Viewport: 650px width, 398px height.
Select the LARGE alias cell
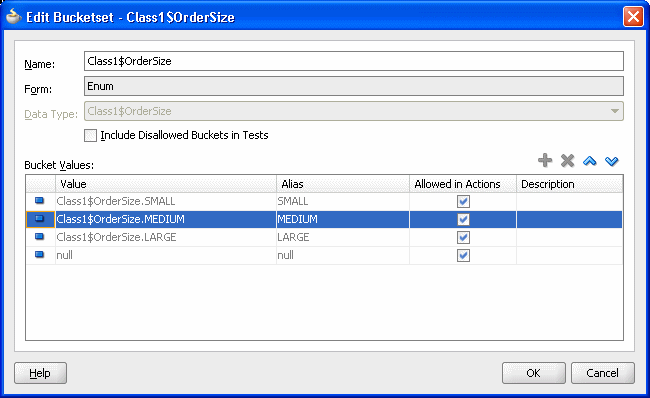pos(343,237)
